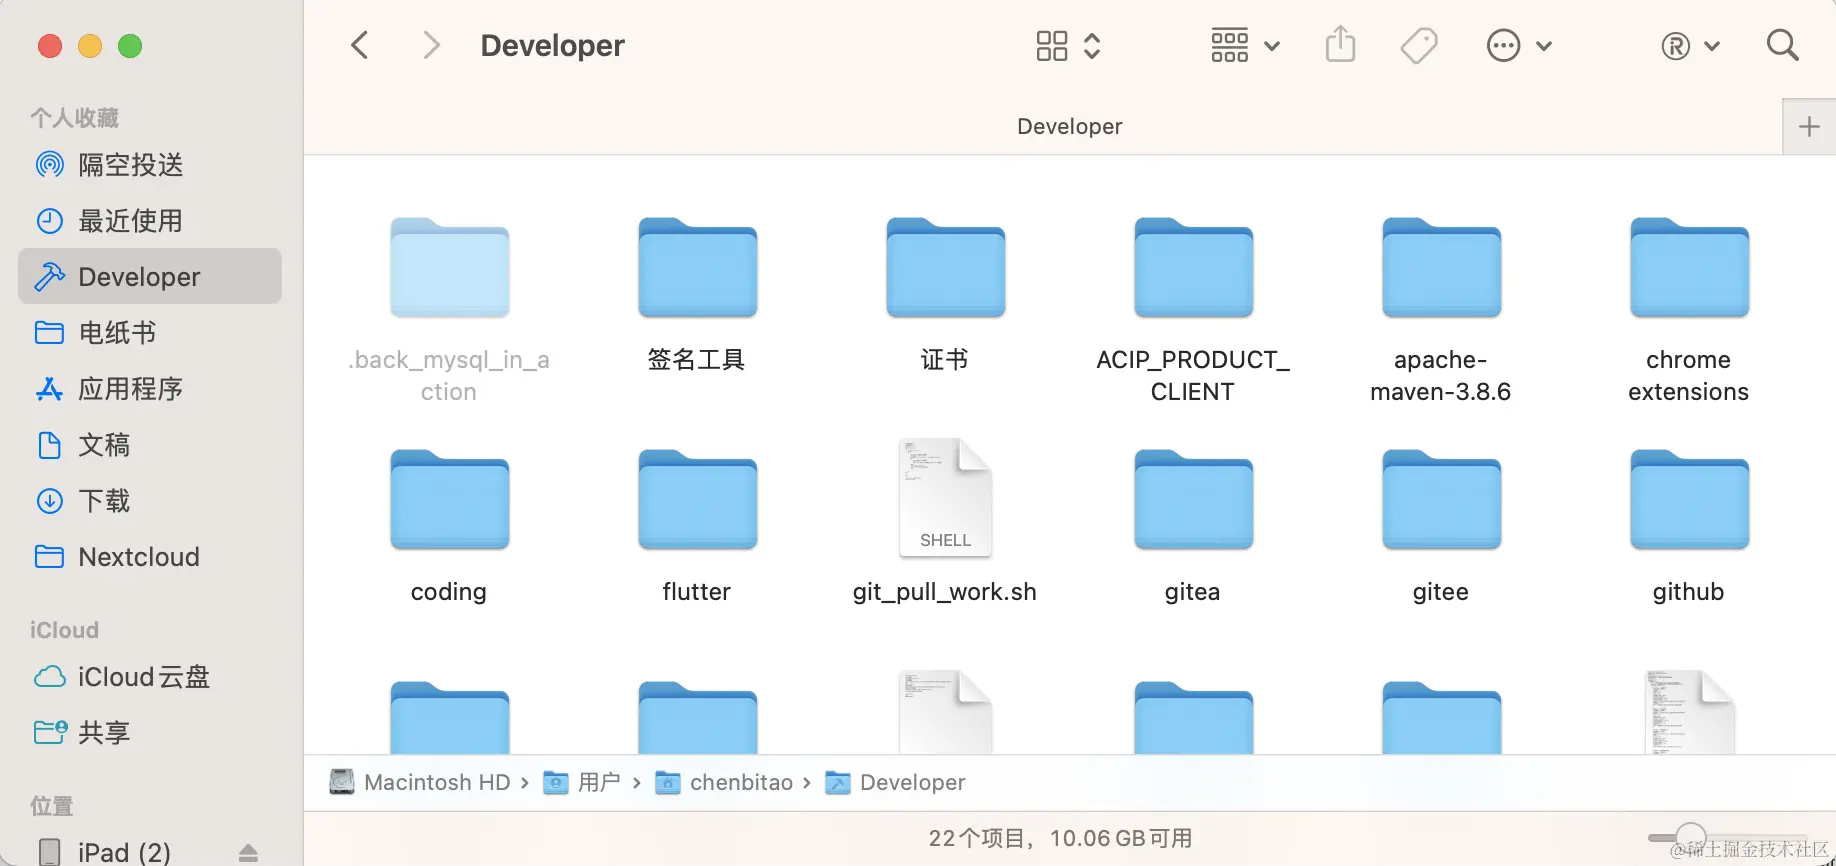Select the github folder
Viewport: 1836px width, 866px height.
1689,526
